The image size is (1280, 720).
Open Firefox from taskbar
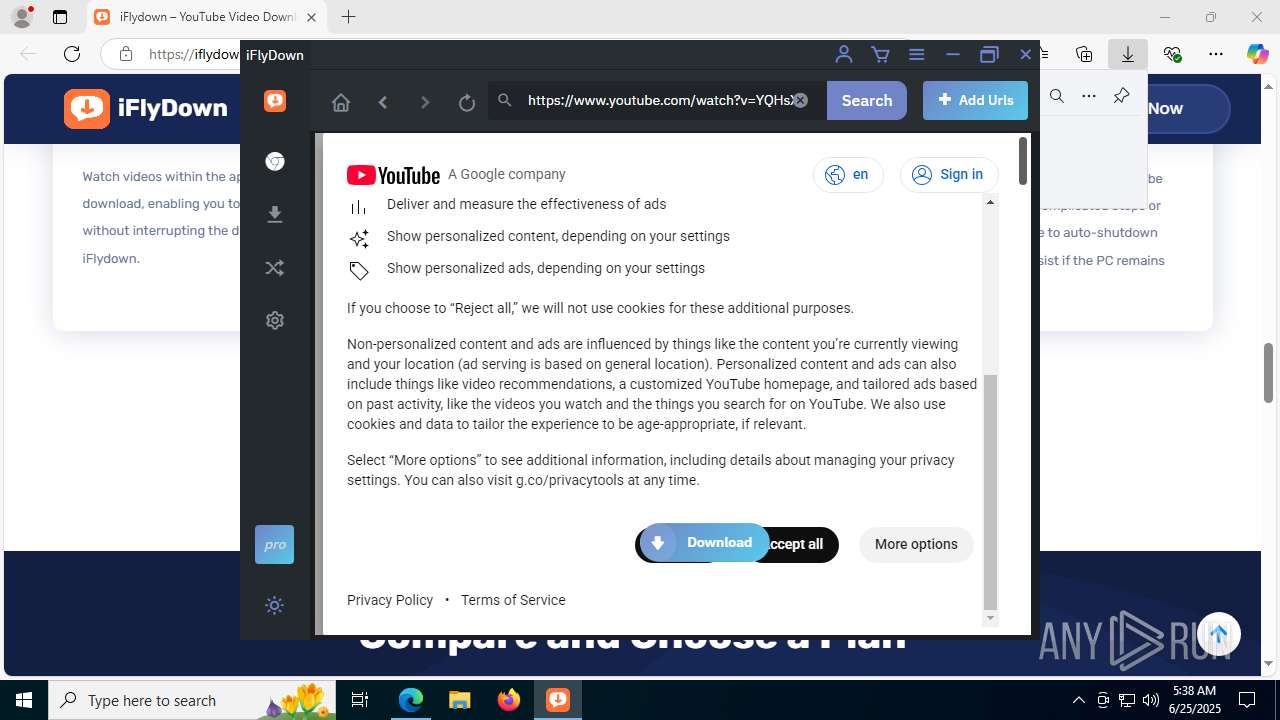click(508, 700)
